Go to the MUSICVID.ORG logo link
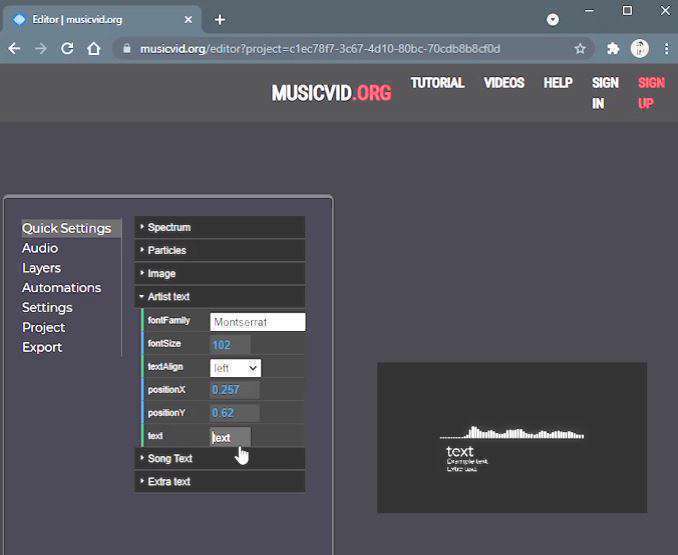The height and width of the screenshot is (555, 678). [332, 93]
